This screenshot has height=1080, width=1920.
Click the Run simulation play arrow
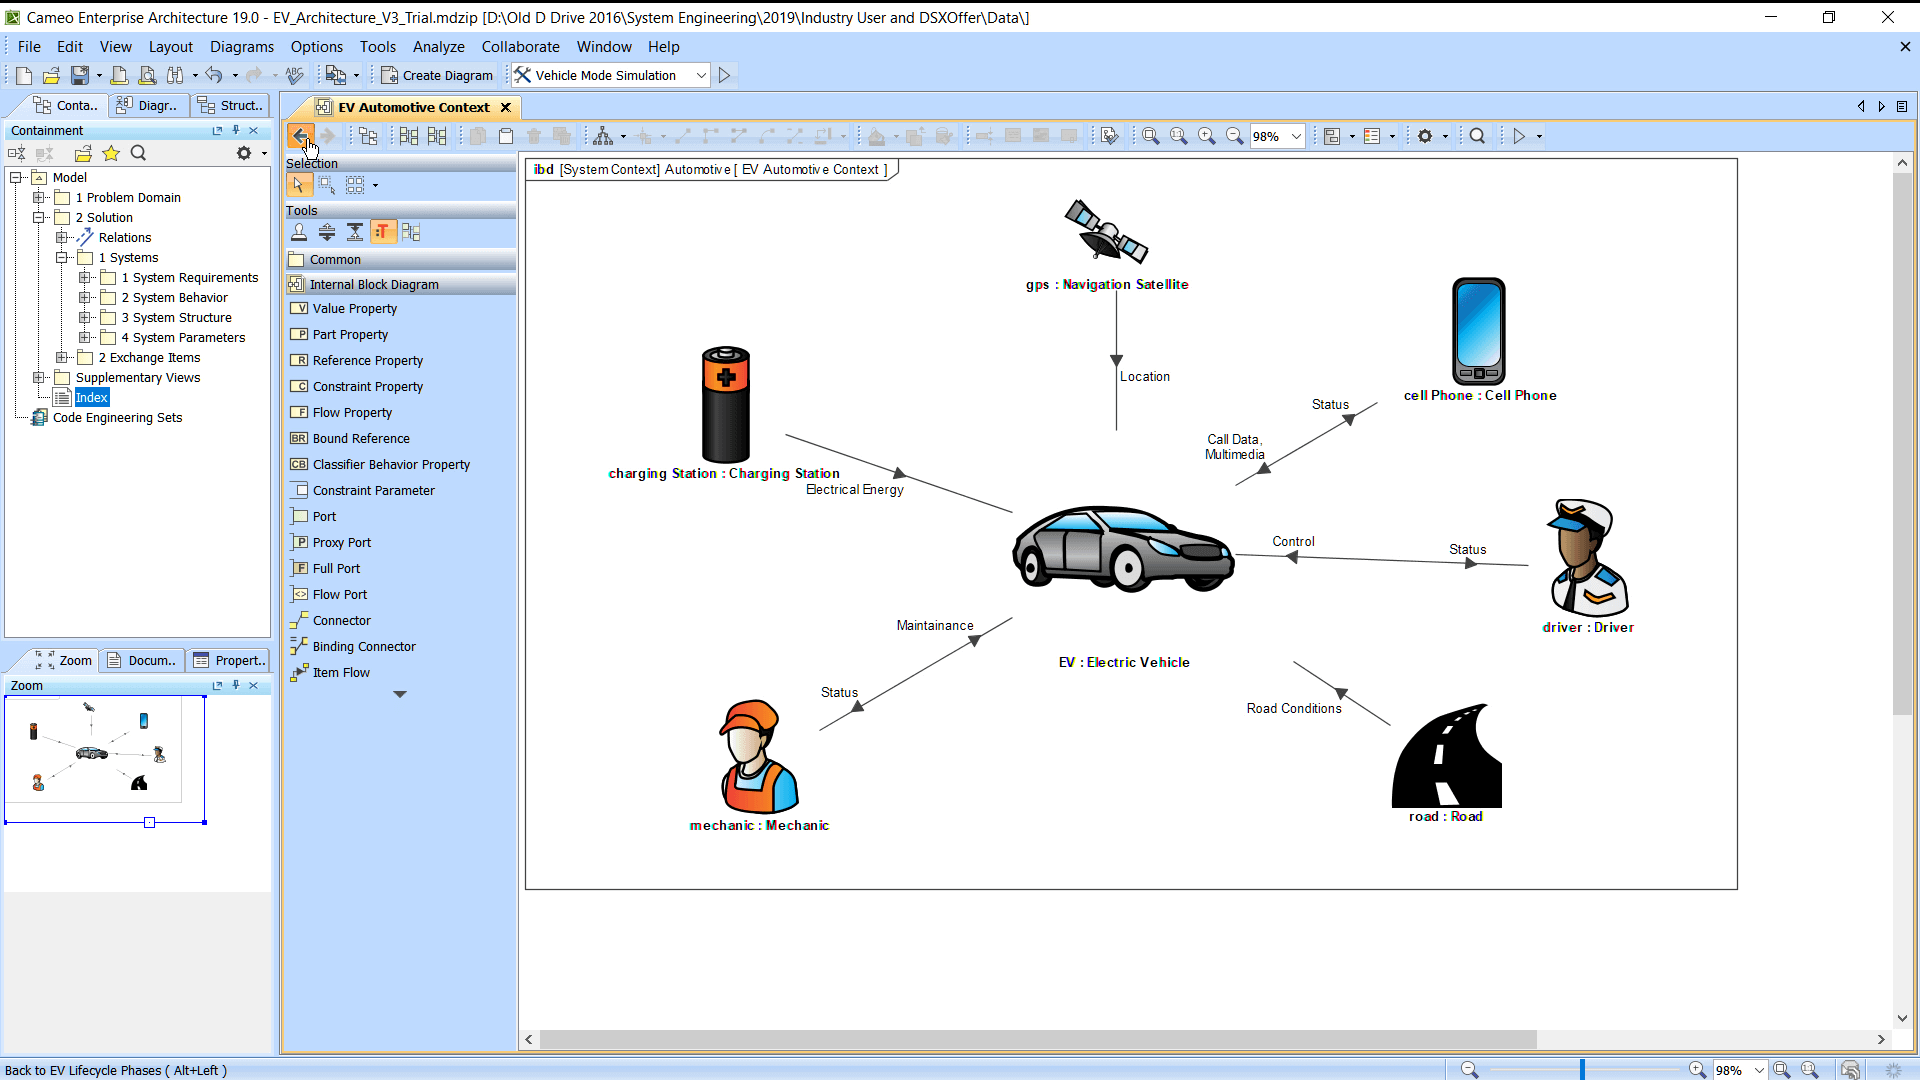(725, 75)
